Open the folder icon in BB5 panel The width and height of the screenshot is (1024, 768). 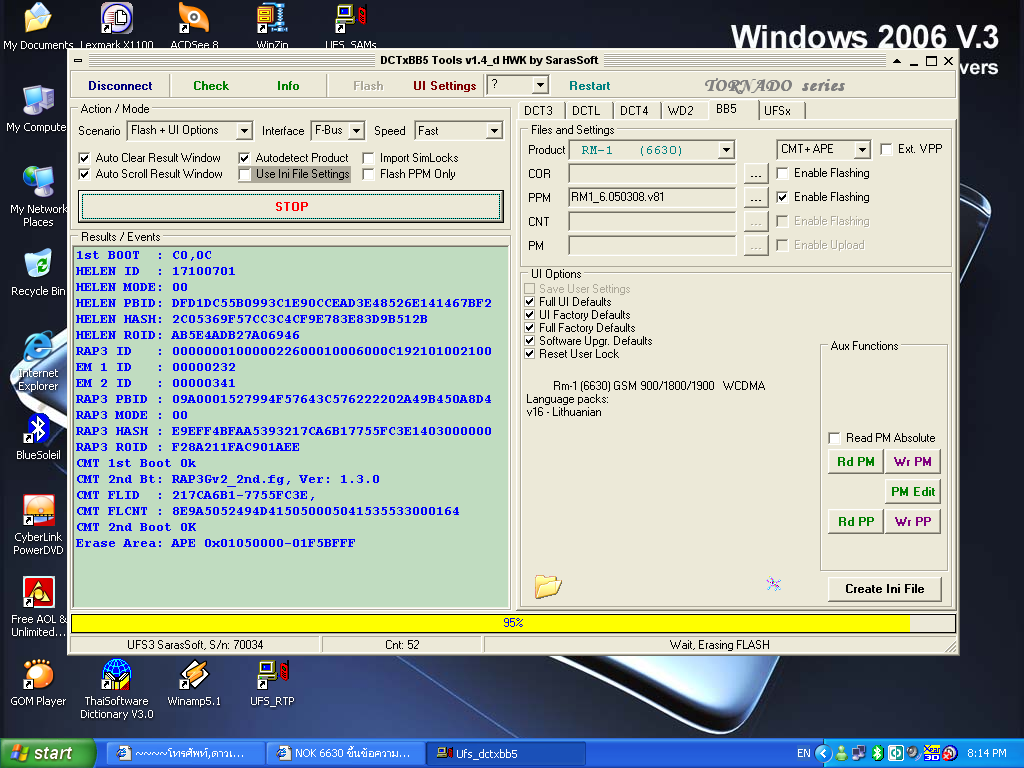(x=547, y=586)
